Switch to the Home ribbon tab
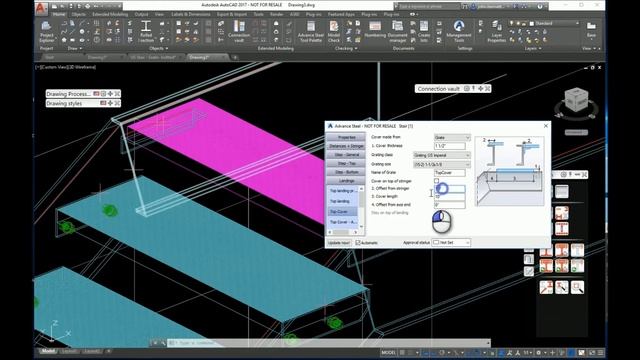 [59, 14]
